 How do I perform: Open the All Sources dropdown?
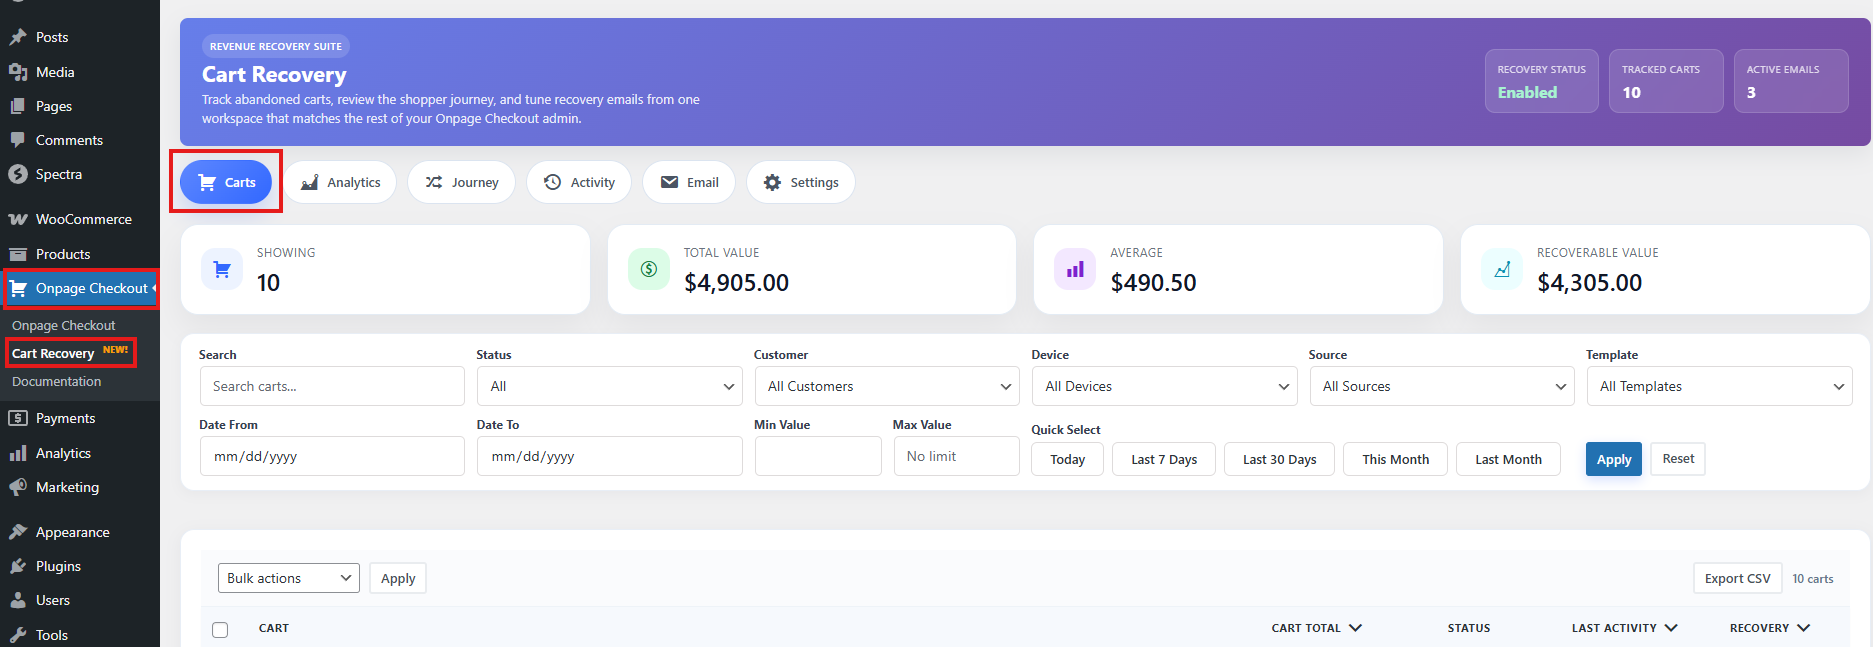pos(1442,386)
